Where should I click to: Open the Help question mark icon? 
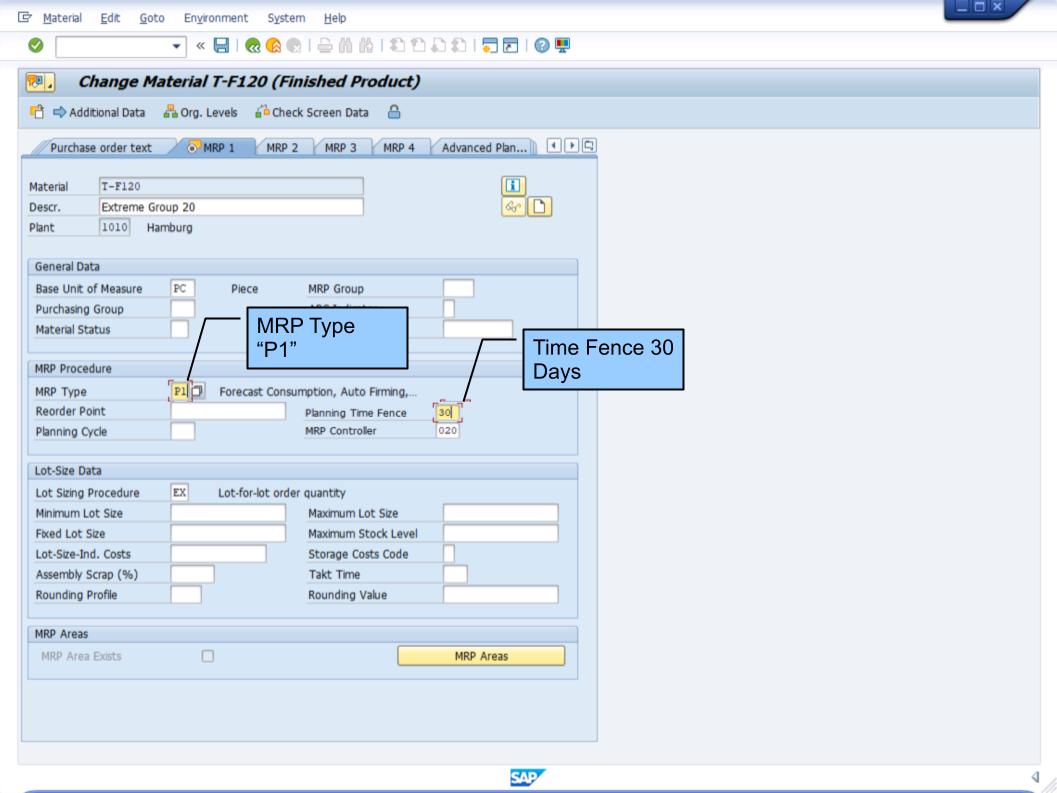coord(542,45)
